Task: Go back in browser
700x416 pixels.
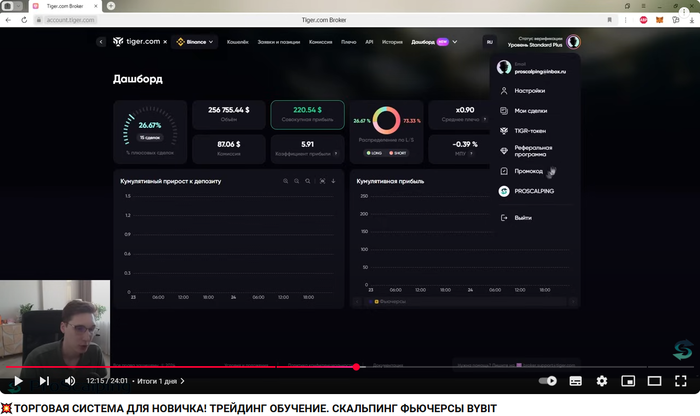Action: [8, 20]
